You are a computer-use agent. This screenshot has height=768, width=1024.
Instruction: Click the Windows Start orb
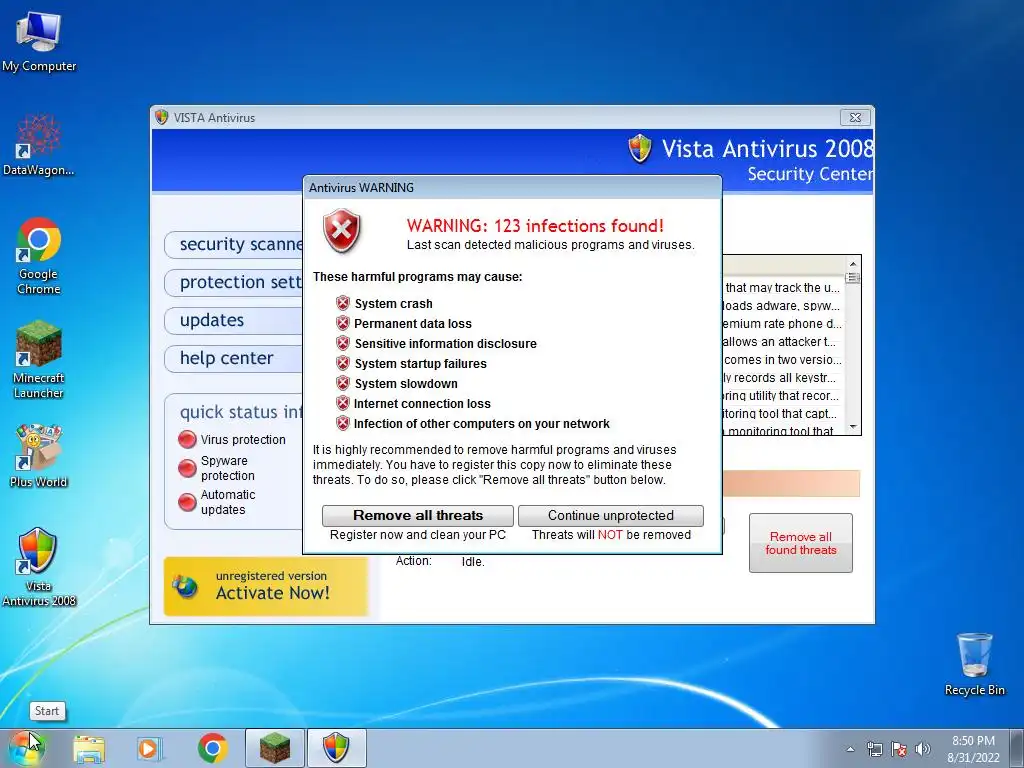27,748
